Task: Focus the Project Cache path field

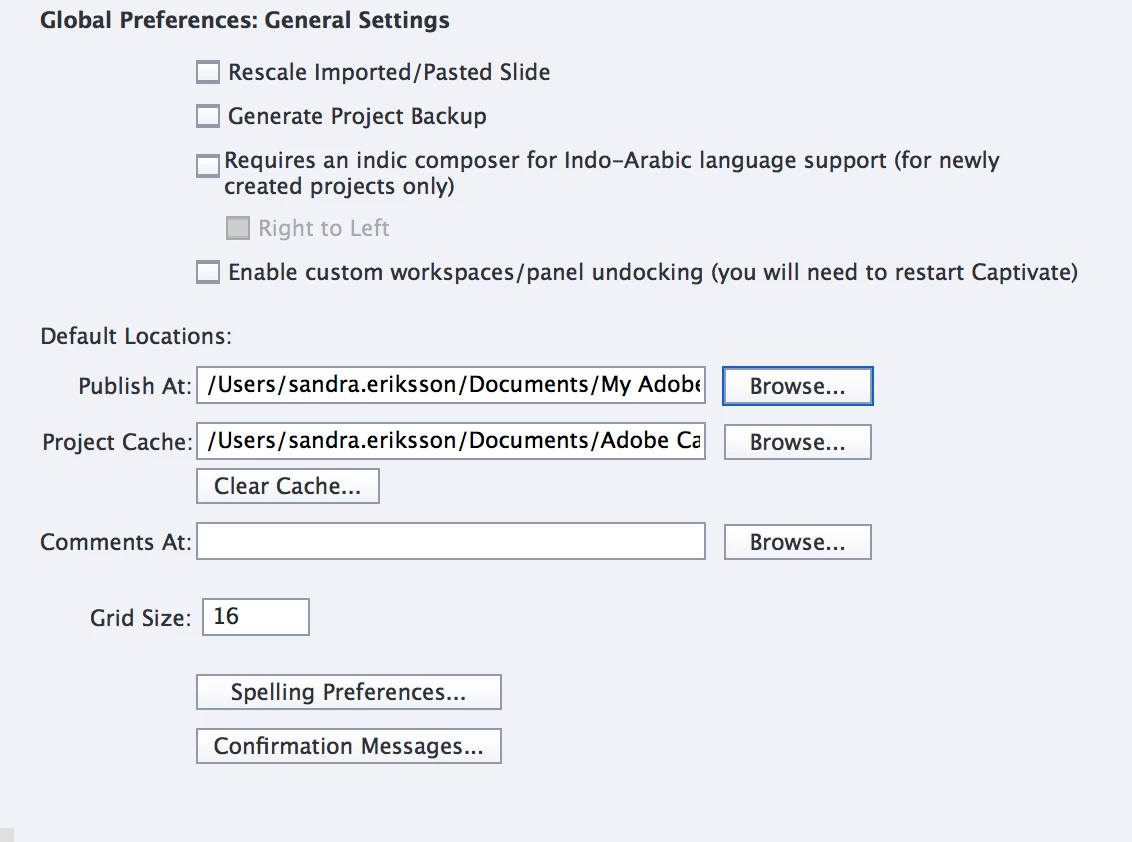Action: point(451,441)
